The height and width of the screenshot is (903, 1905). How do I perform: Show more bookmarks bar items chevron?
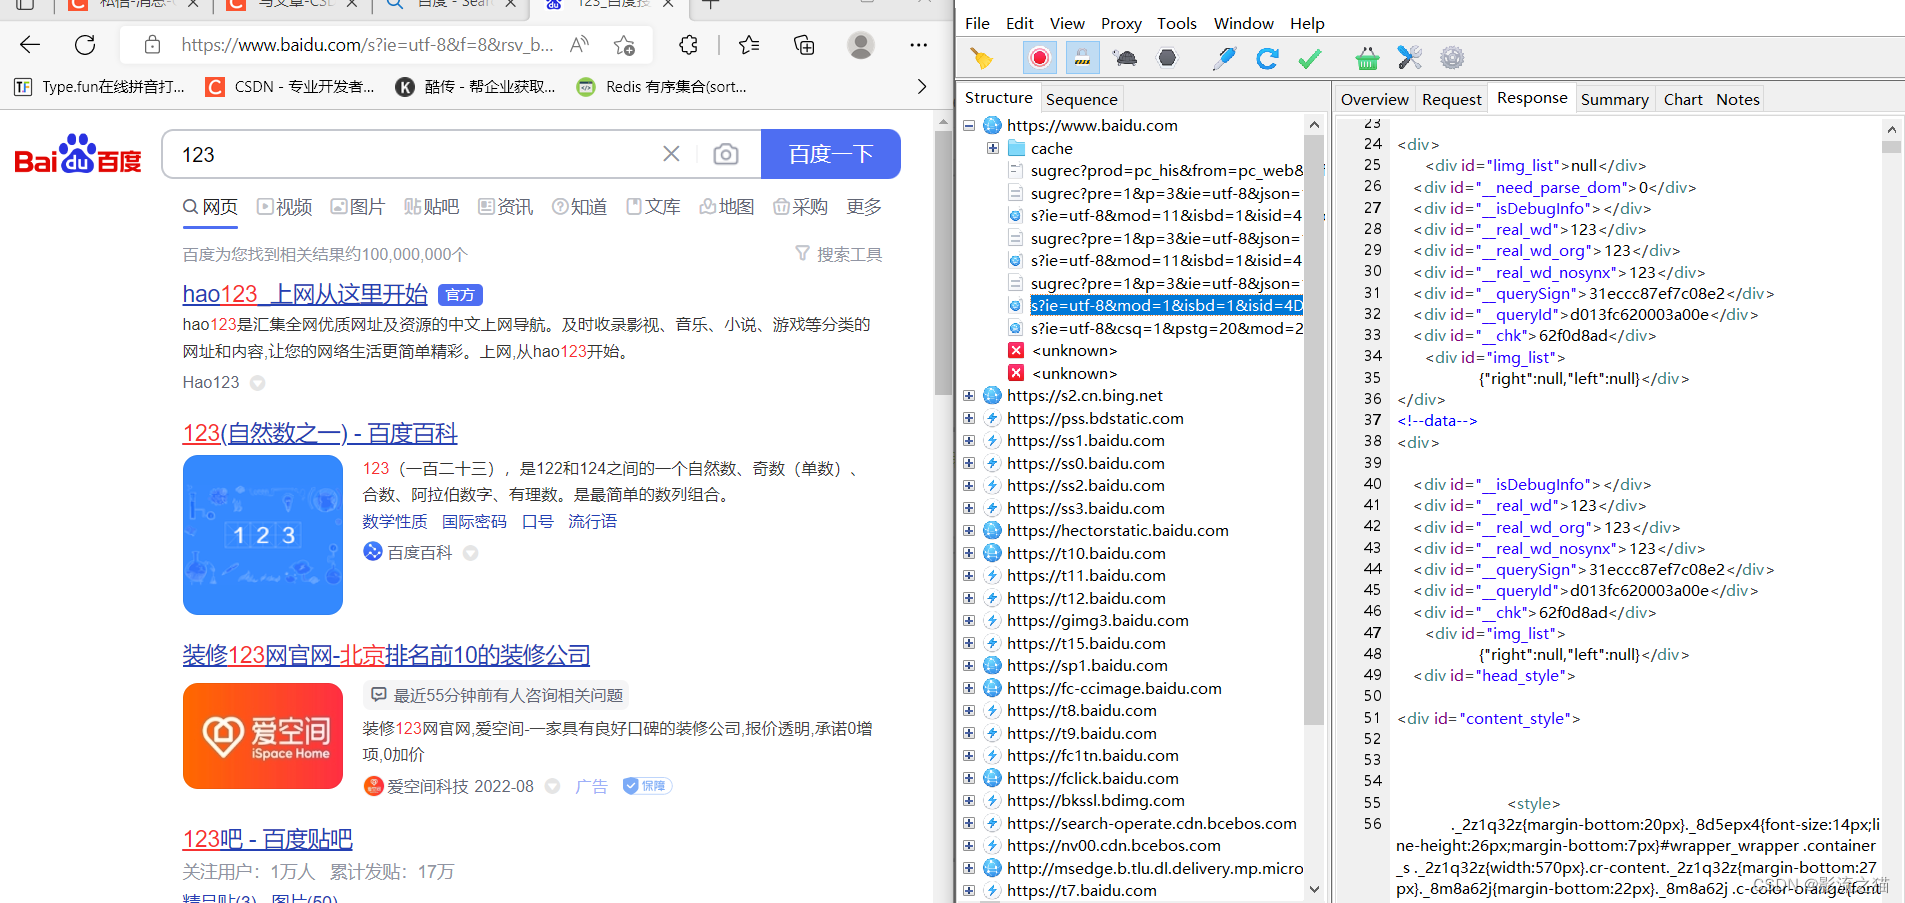(921, 87)
